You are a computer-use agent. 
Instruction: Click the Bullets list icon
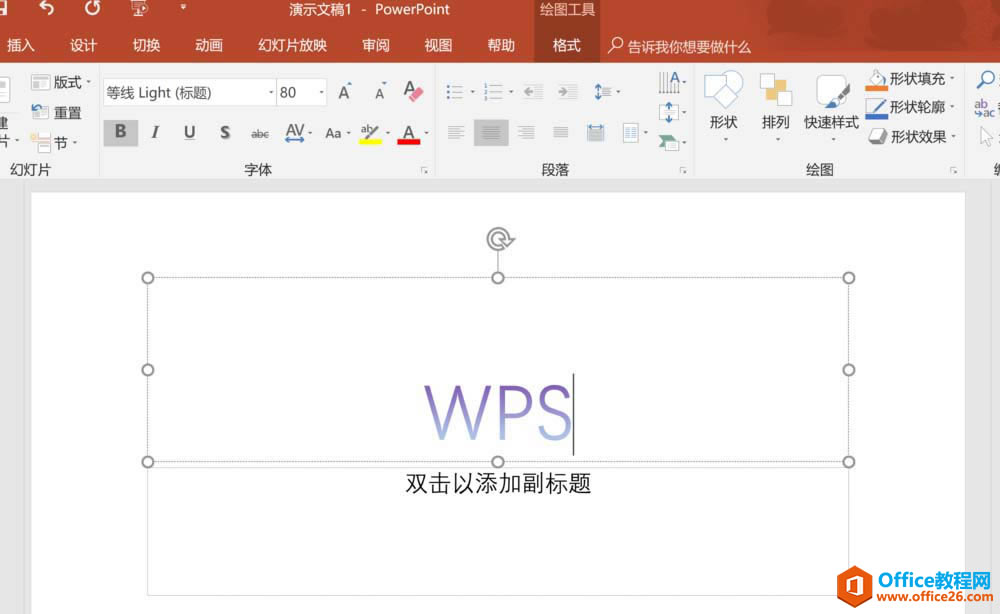455,92
